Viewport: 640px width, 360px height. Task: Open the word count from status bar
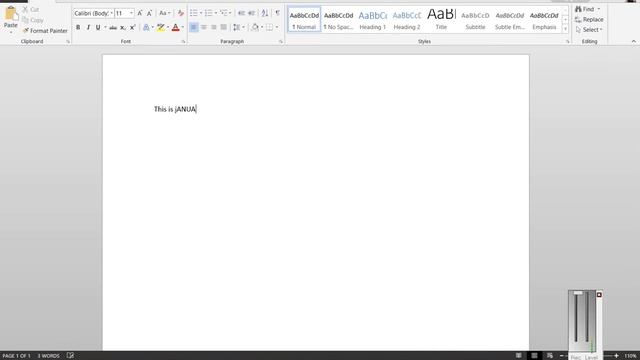click(49, 356)
